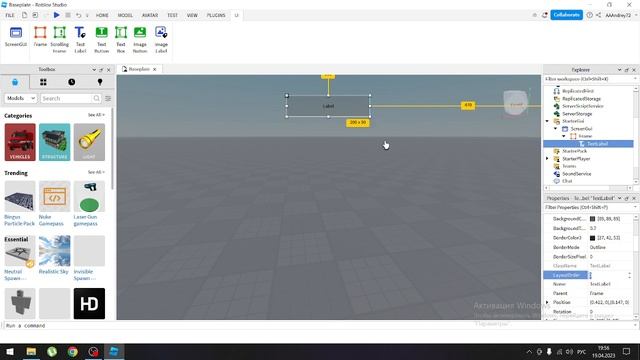Select ServerStorage in Explorer
The width and height of the screenshot is (640, 360).
point(577,114)
